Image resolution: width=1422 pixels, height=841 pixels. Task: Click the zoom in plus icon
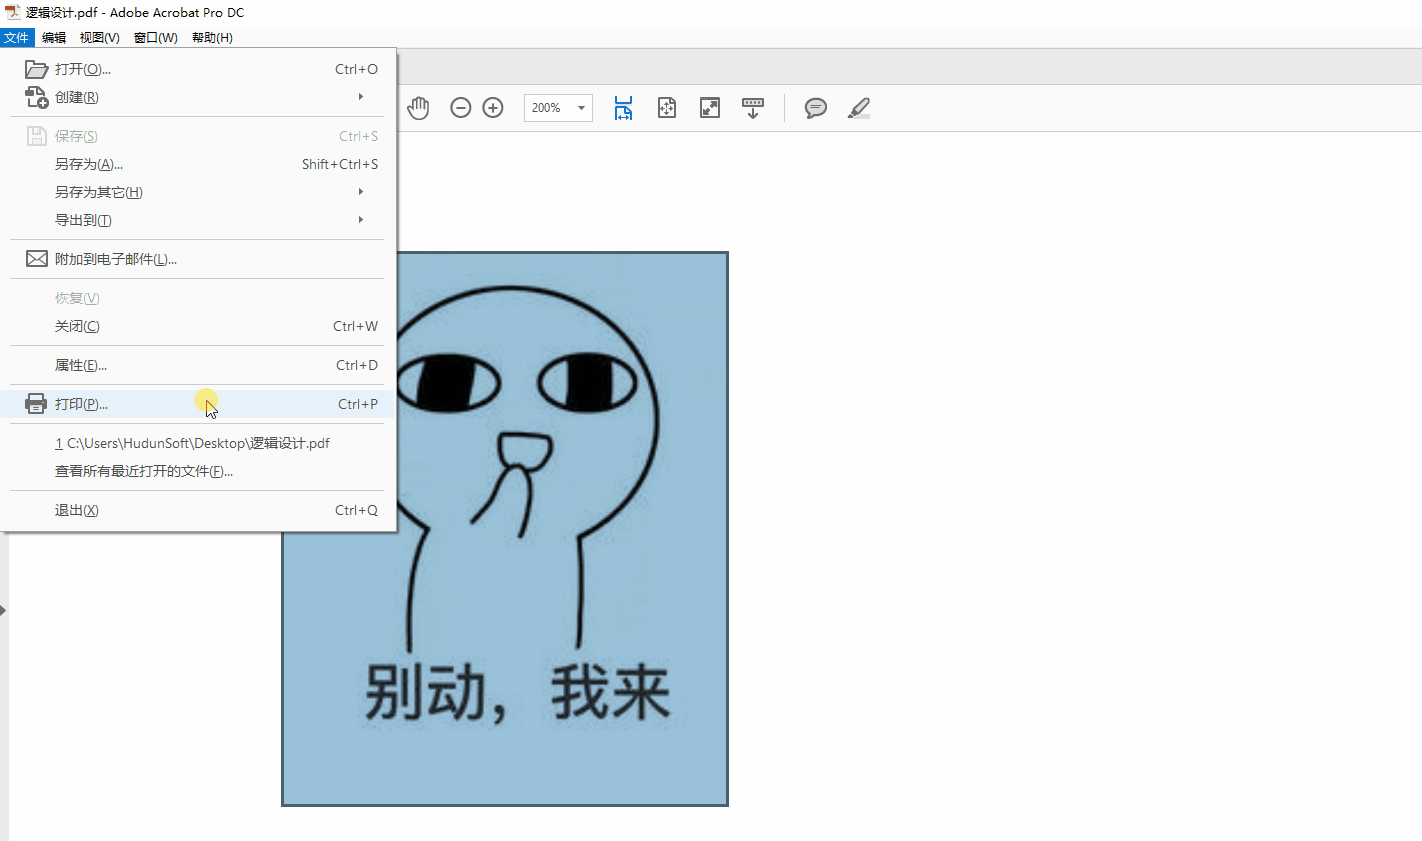pos(493,108)
